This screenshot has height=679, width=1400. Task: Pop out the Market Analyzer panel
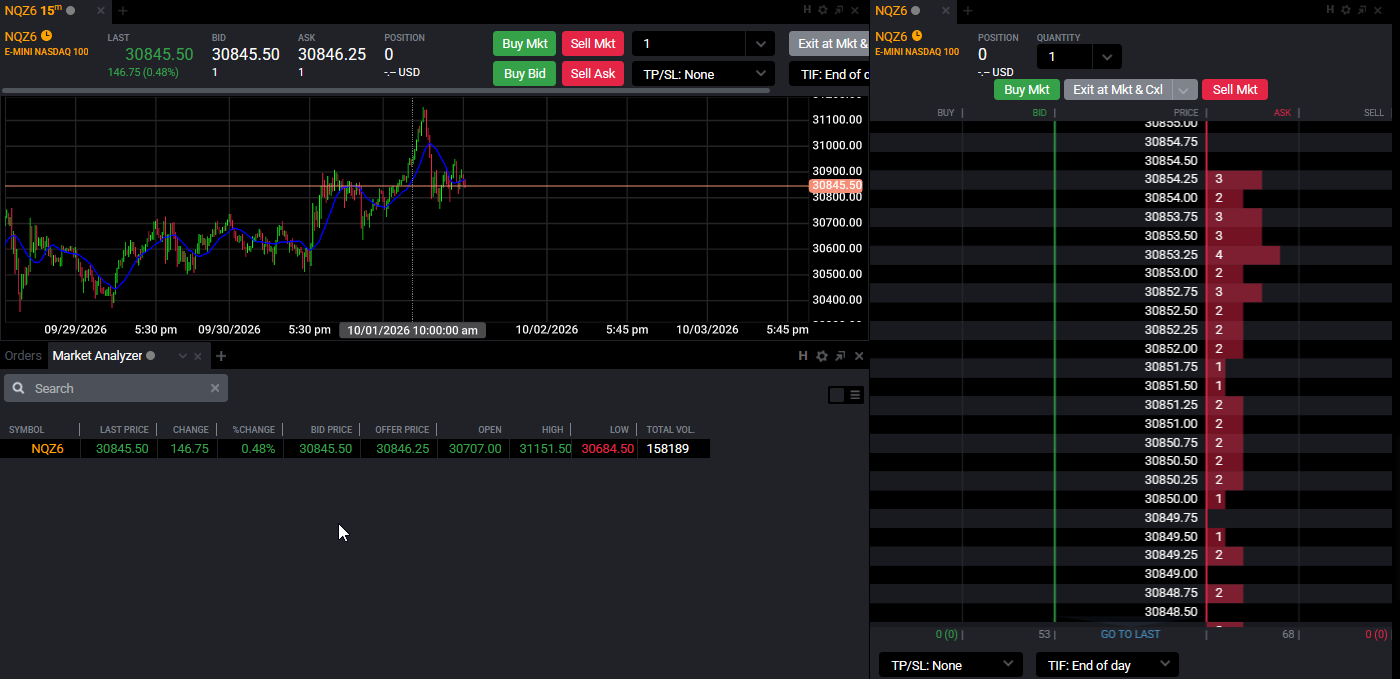[x=840, y=356]
